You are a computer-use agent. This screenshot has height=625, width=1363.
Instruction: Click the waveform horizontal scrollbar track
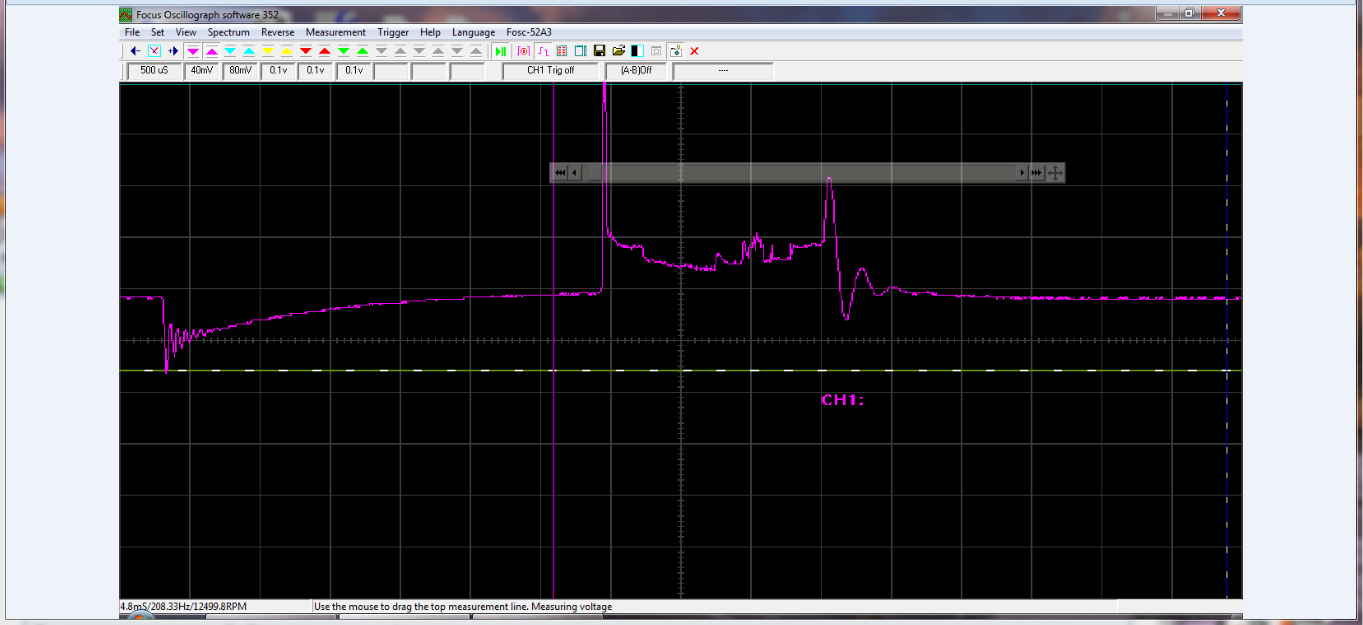(x=800, y=173)
